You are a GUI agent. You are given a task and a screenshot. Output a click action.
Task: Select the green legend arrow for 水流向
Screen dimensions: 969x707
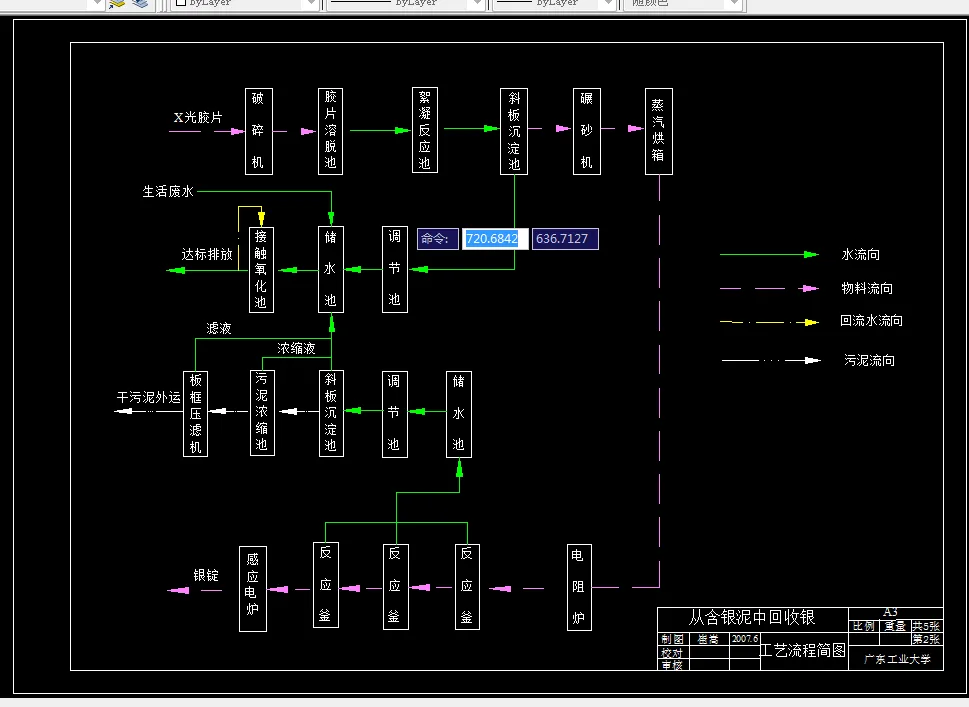coord(769,254)
